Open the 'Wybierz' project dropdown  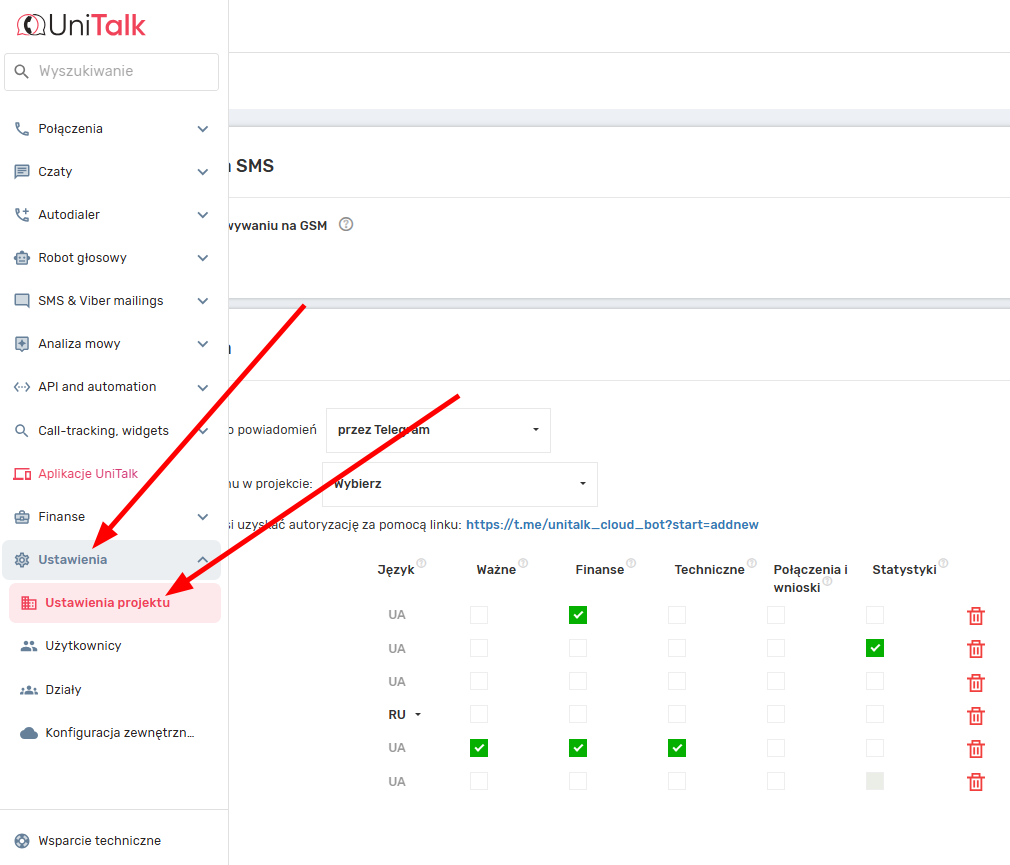point(459,484)
